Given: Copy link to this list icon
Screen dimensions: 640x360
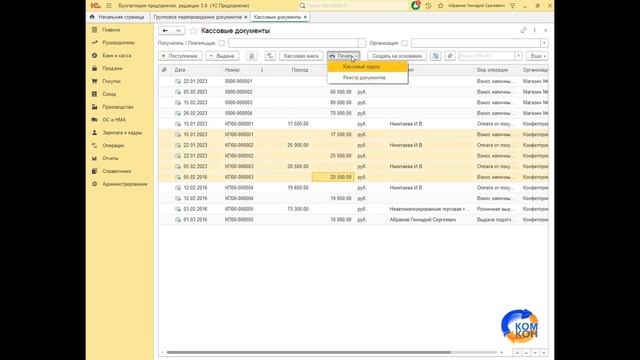Looking at the screenshot, I should [x=523, y=30].
